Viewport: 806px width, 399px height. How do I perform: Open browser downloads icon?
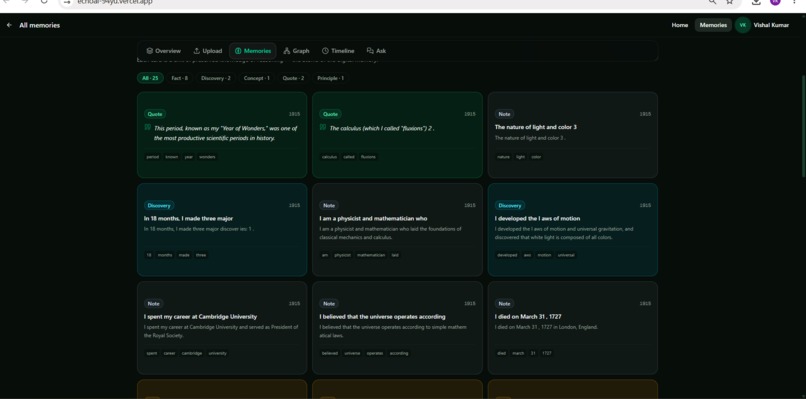pyautogui.click(x=756, y=2)
